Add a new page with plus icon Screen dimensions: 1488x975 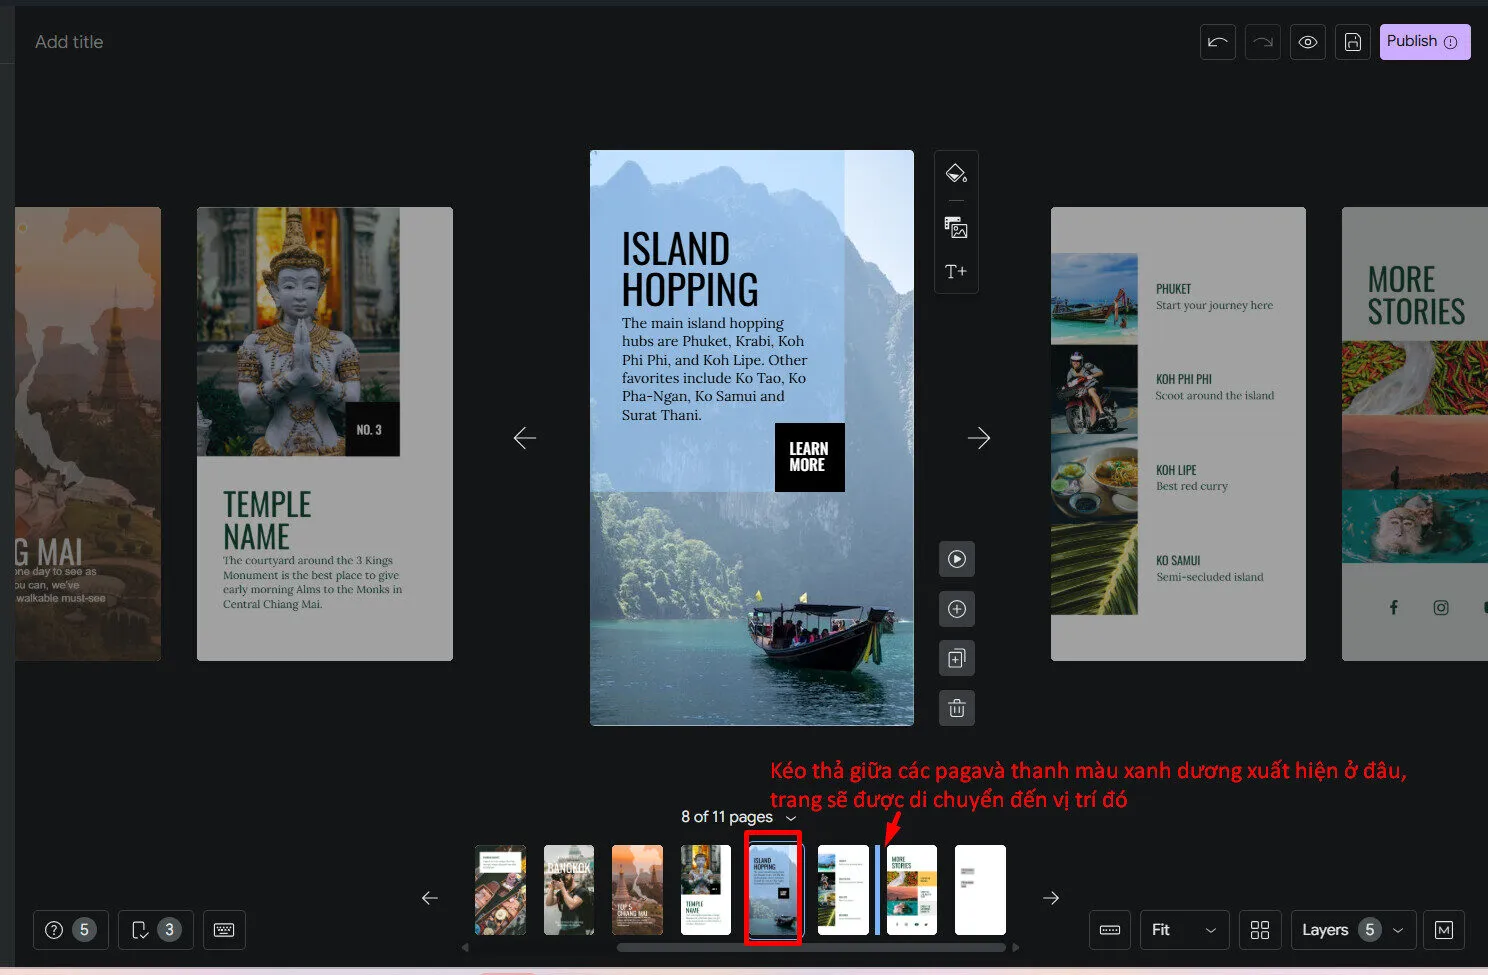[957, 609]
